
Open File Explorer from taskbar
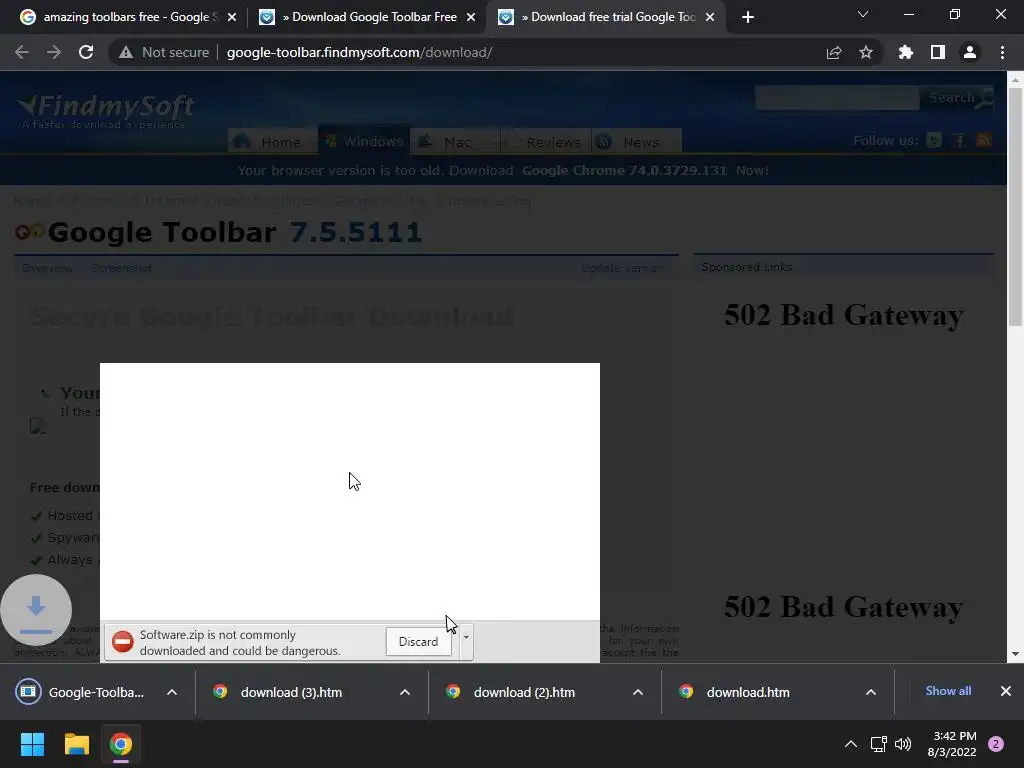(x=76, y=744)
